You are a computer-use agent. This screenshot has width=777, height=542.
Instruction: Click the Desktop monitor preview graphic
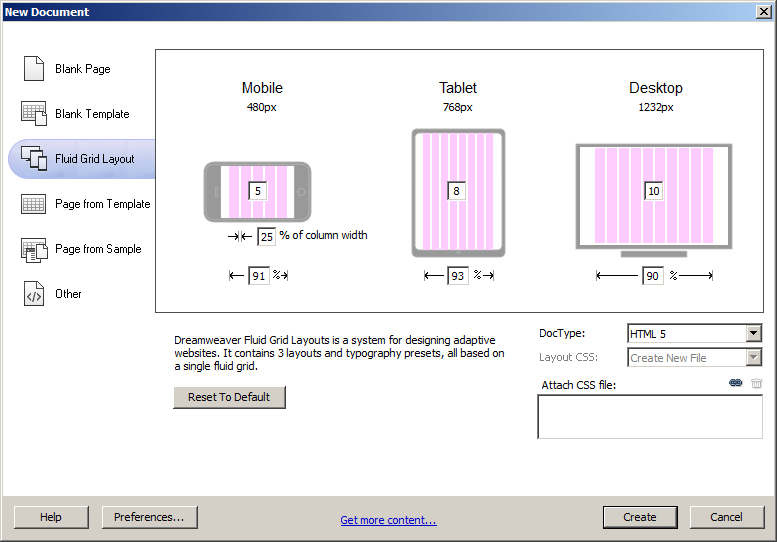pos(654,200)
